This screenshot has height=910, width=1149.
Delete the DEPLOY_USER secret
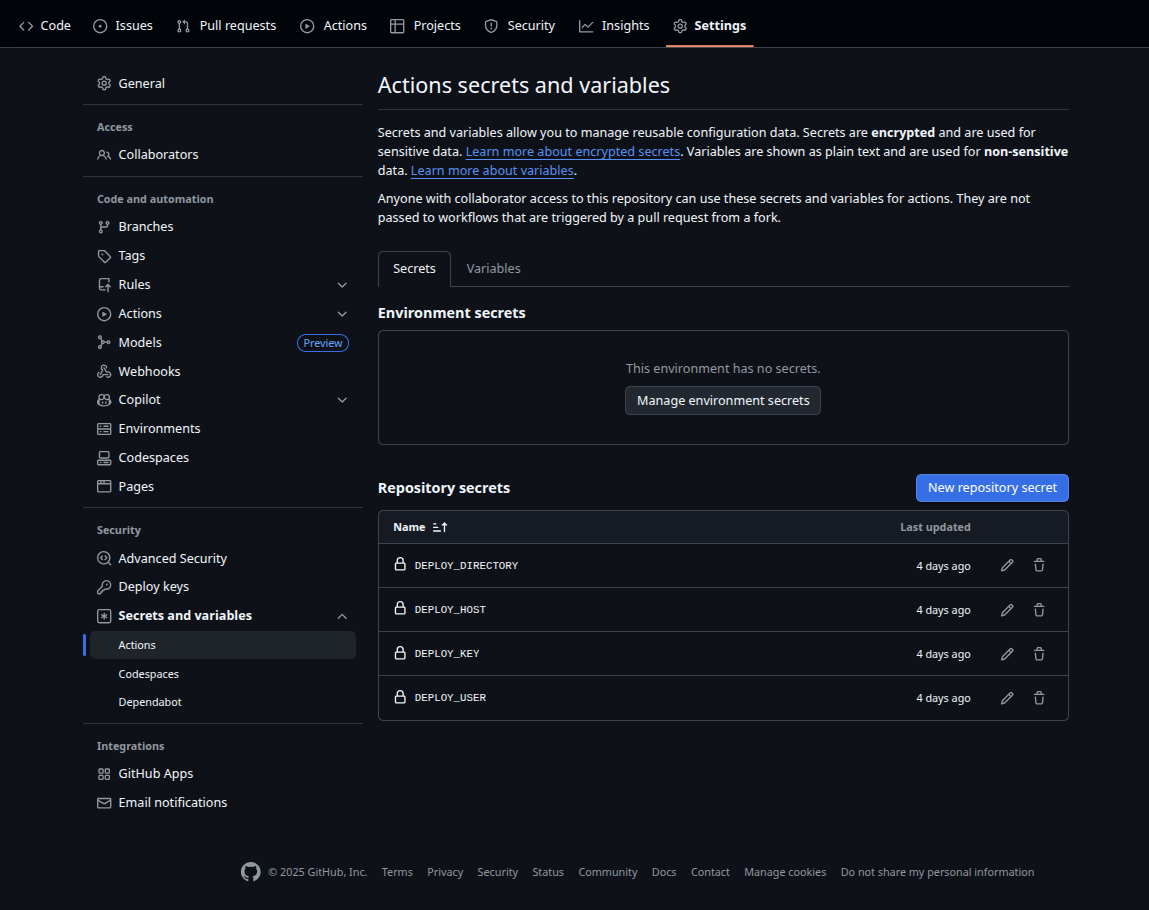[1039, 697]
